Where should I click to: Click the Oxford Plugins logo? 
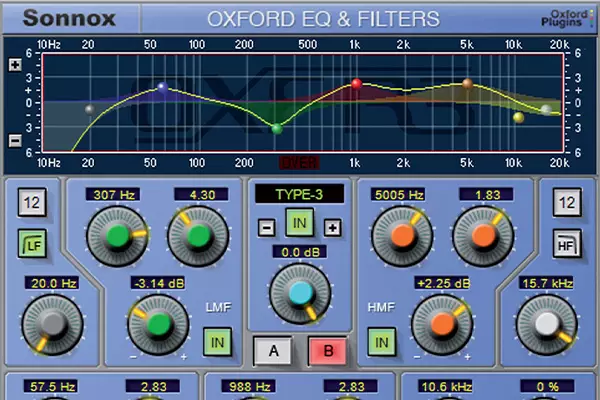pyautogui.click(x=567, y=18)
